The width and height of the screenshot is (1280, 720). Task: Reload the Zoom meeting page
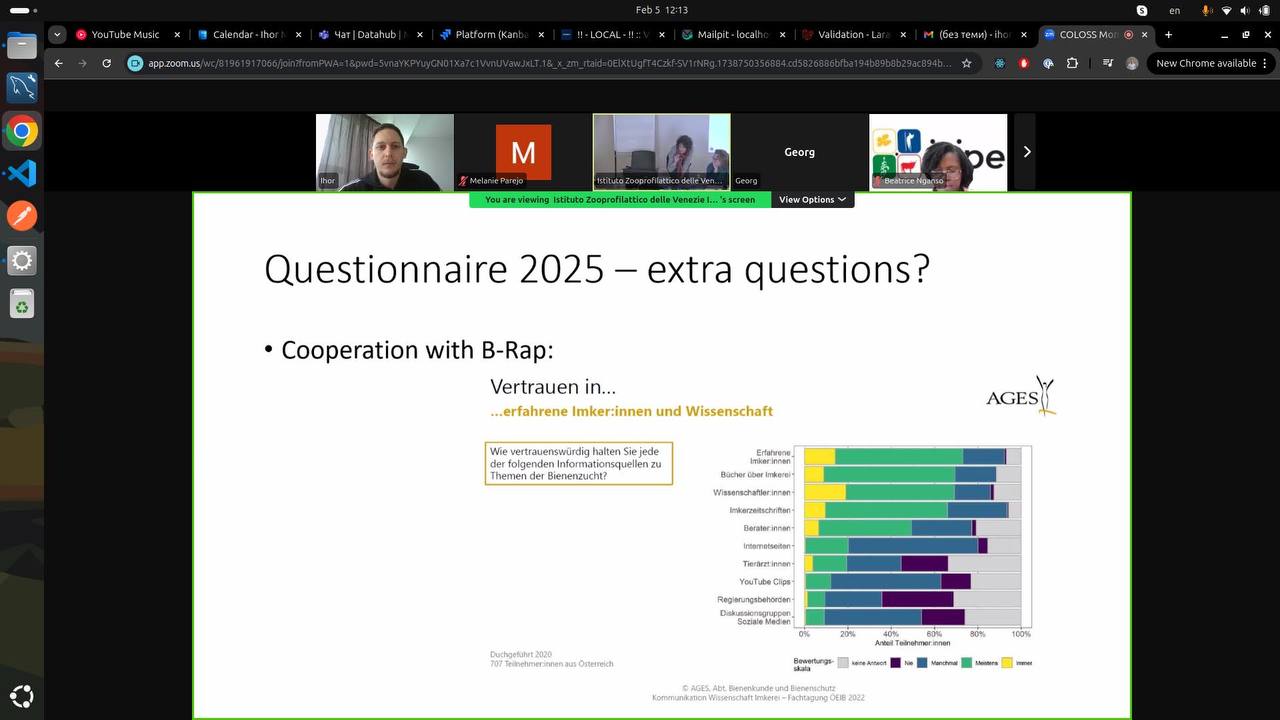coord(107,63)
